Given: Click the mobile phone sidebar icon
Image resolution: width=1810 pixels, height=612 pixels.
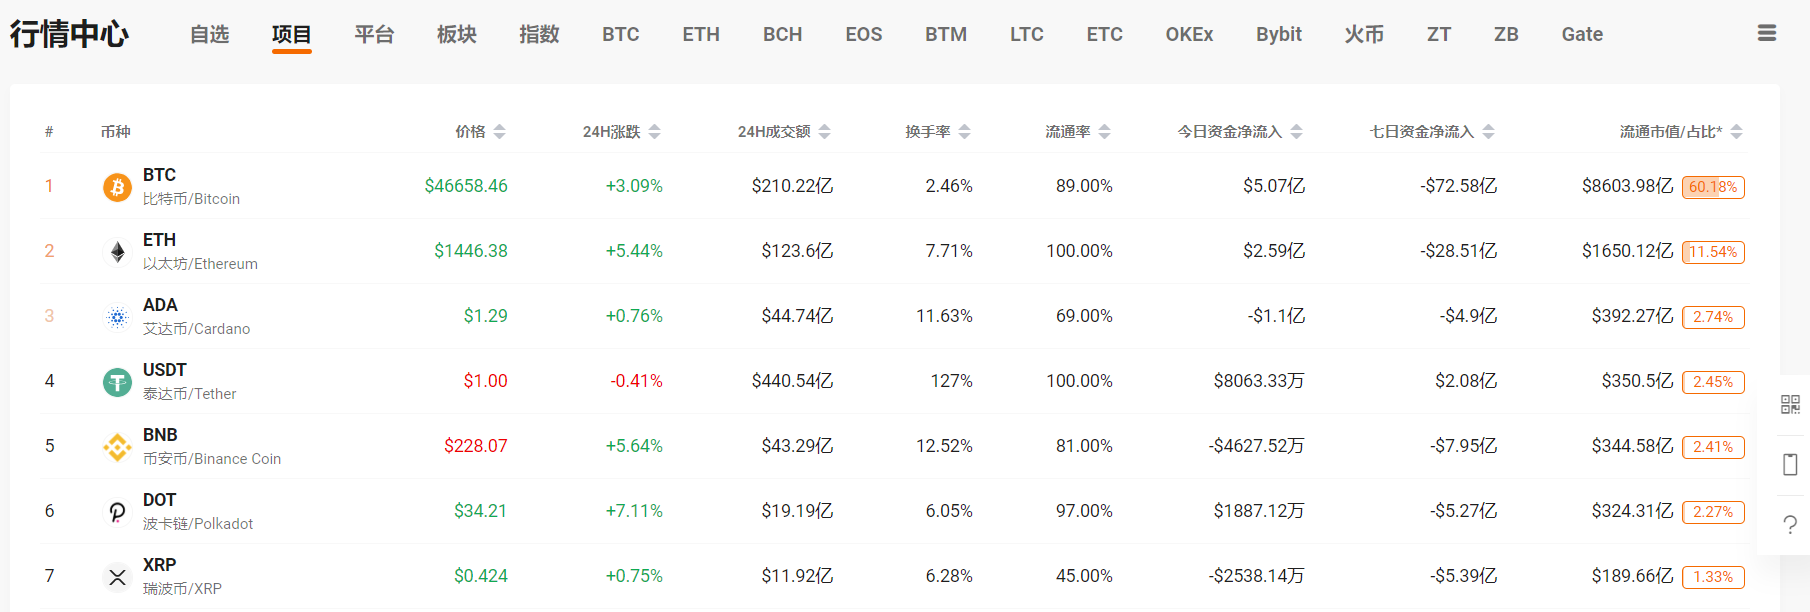Looking at the screenshot, I should pyautogui.click(x=1790, y=464).
